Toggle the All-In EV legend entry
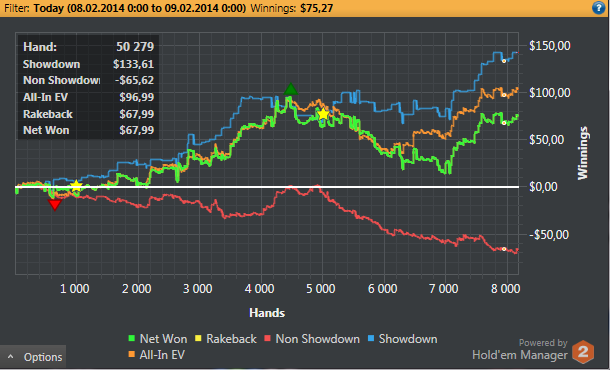The image size is (610, 370). pos(156,355)
